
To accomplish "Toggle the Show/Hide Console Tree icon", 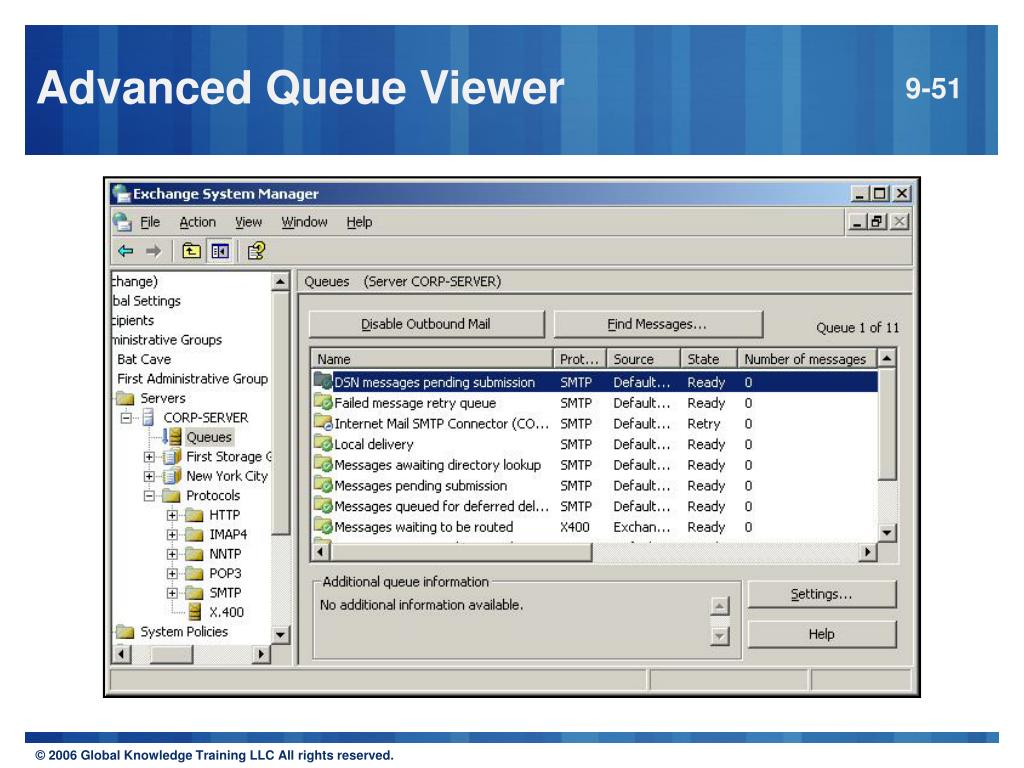I will [220, 251].
